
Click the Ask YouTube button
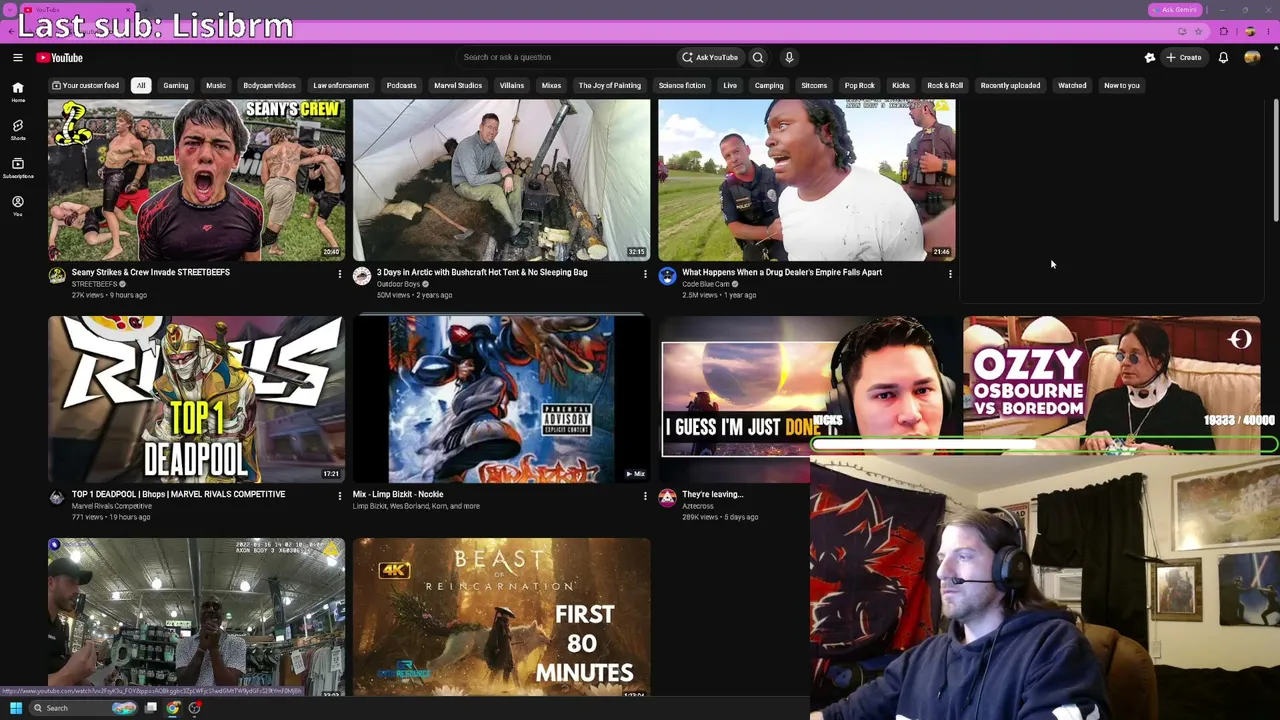click(x=710, y=58)
